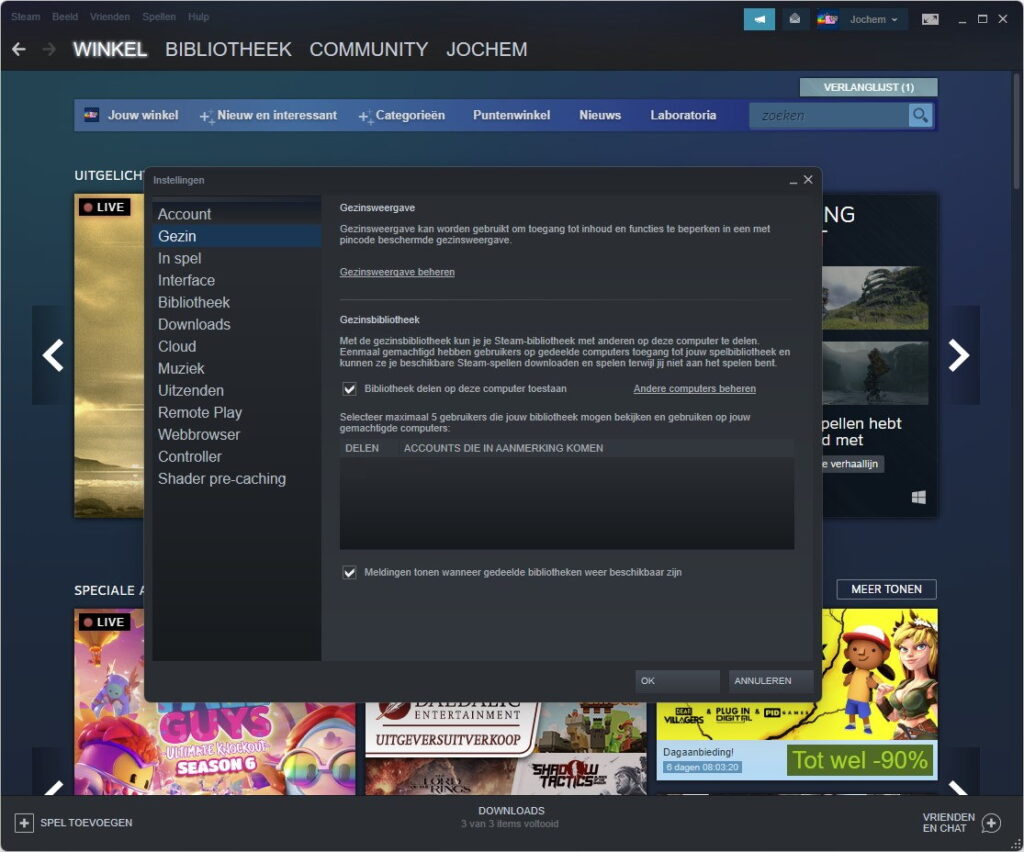1024x852 pixels.
Task: Click the MEER TONEN button
Action: [886, 590]
